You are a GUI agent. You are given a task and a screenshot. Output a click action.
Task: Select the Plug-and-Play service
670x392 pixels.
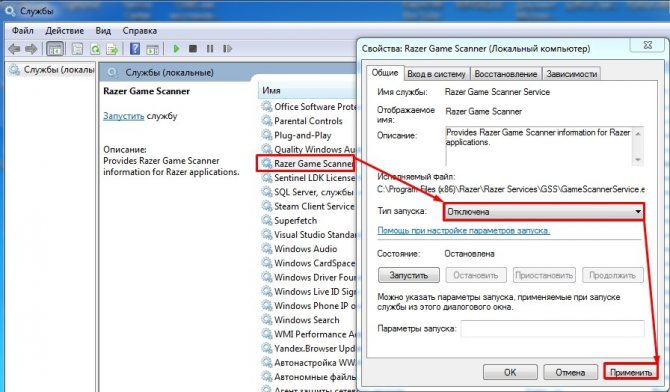[x=297, y=135]
